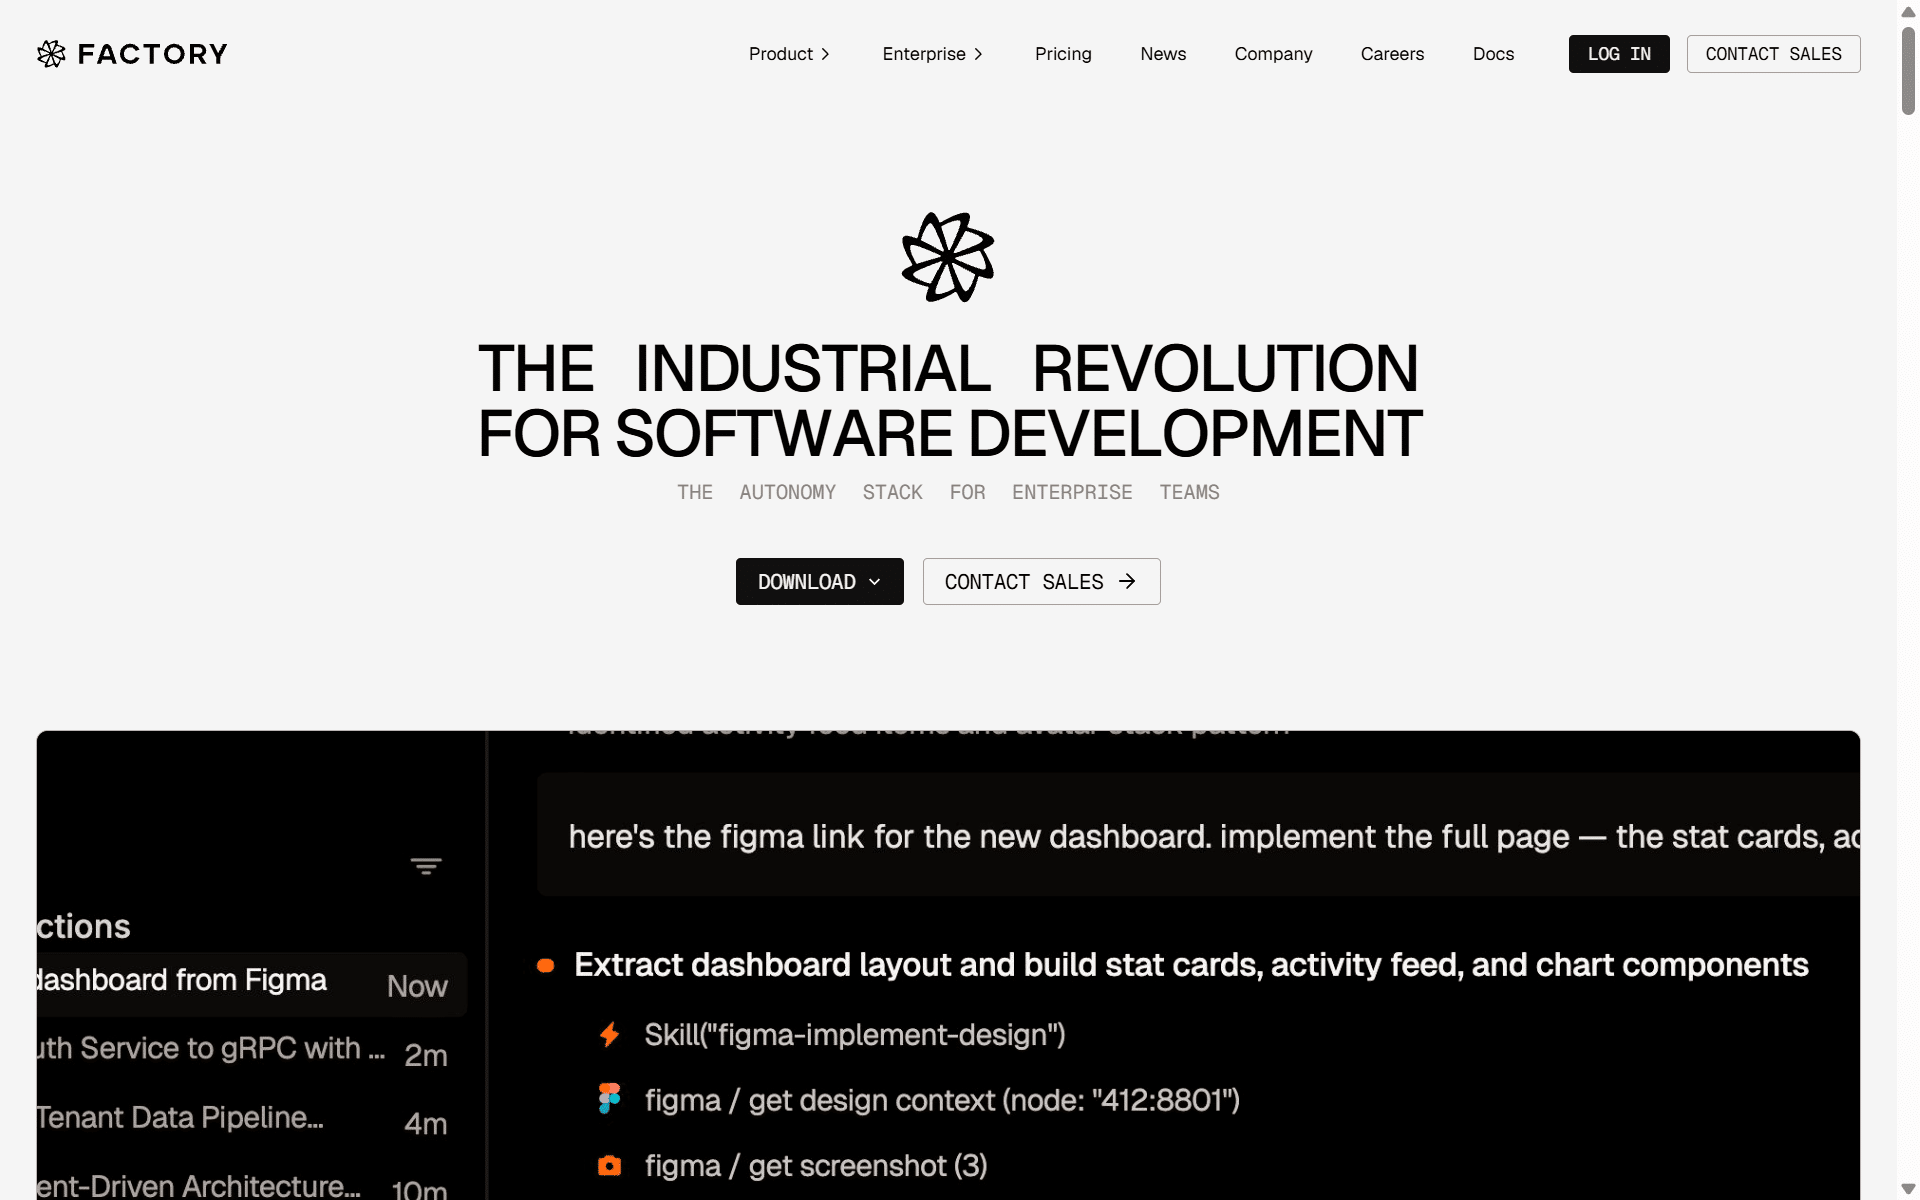Click the arrow icon in Contact Sales button
The width and height of the screenshot is (1920, 1200).
click(1127, 581)
